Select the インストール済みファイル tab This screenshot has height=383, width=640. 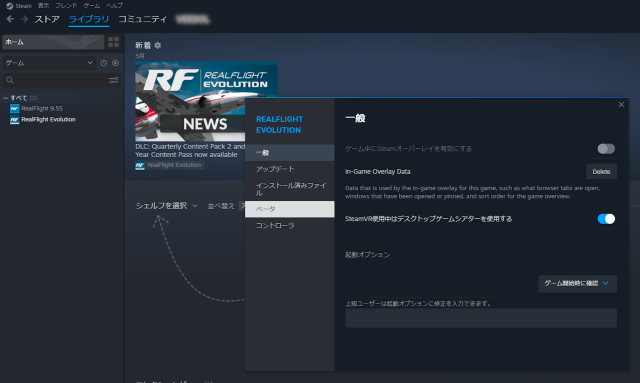pyautogui.click(x=289, y=189)
